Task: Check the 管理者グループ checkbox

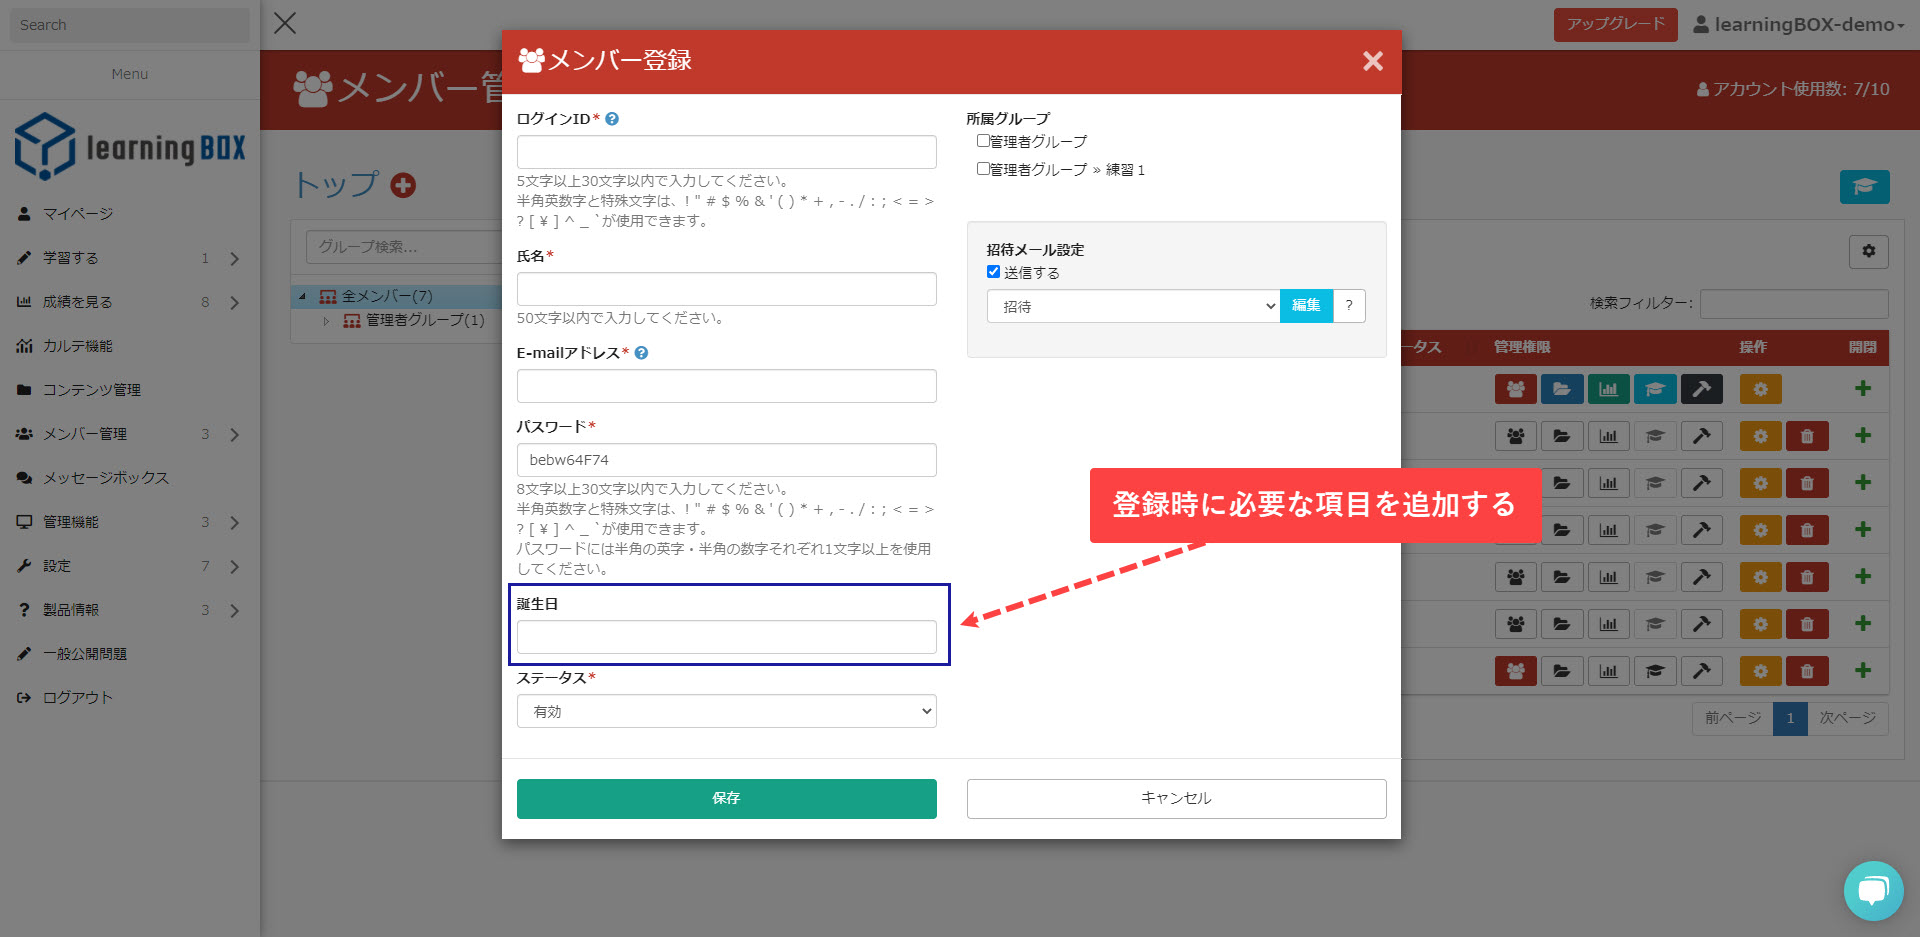Action: pyautogui.click(x=983, y=141)
